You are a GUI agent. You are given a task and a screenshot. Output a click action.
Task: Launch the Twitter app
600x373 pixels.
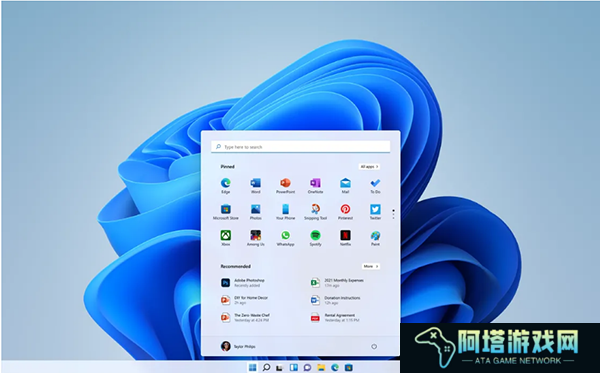pos(375,212)
